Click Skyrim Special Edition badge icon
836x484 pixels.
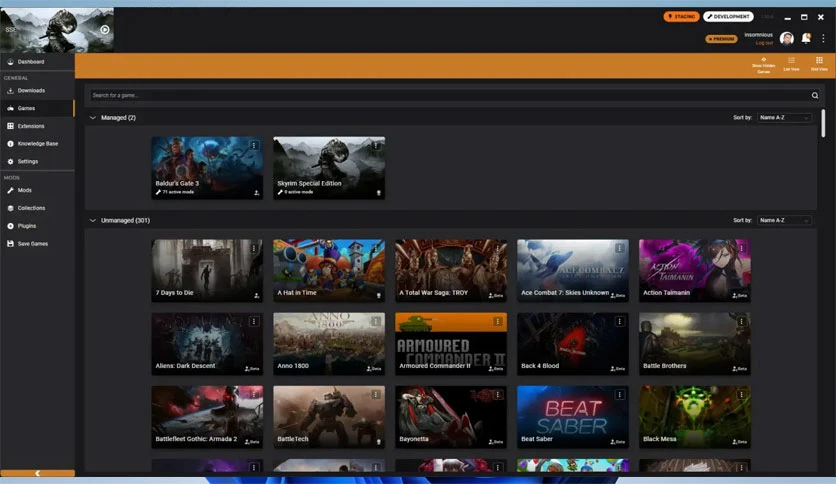coord(379,193)
